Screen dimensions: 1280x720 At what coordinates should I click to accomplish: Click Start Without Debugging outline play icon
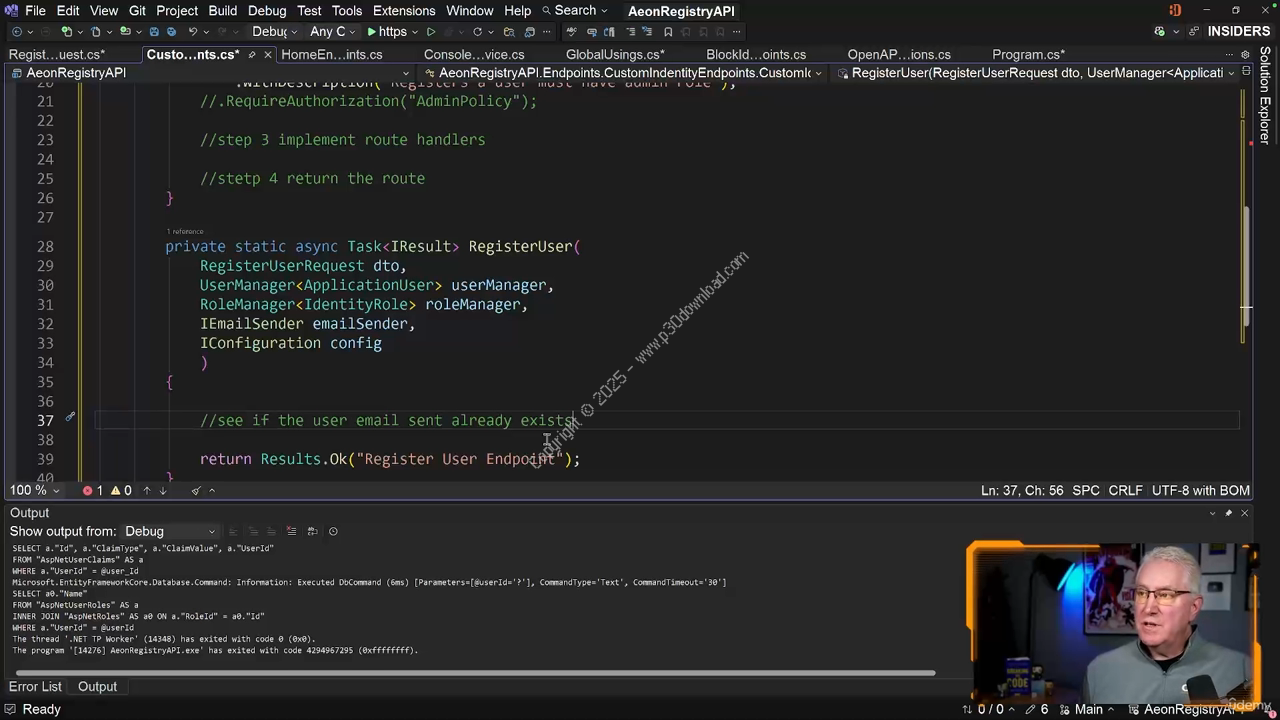[431, 32]
